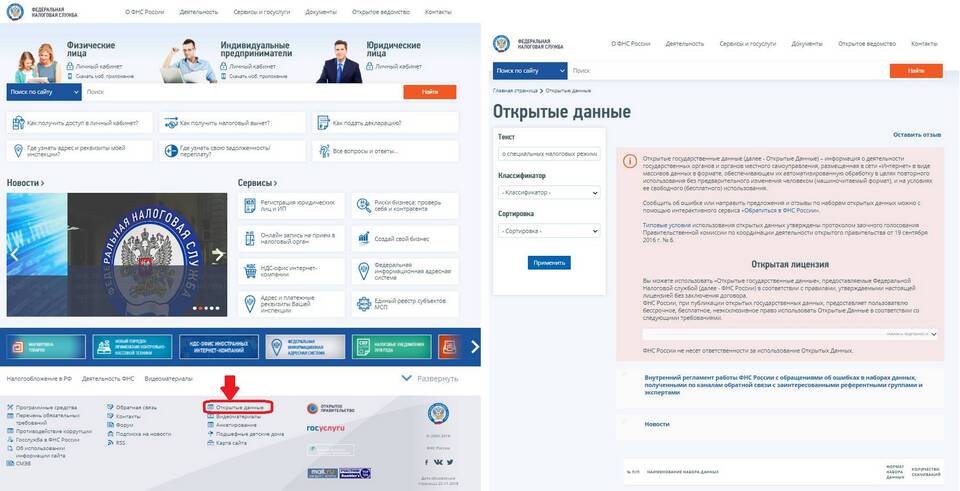
Task: Open the Документы menu on right page
Action: (x=807, y=43)
